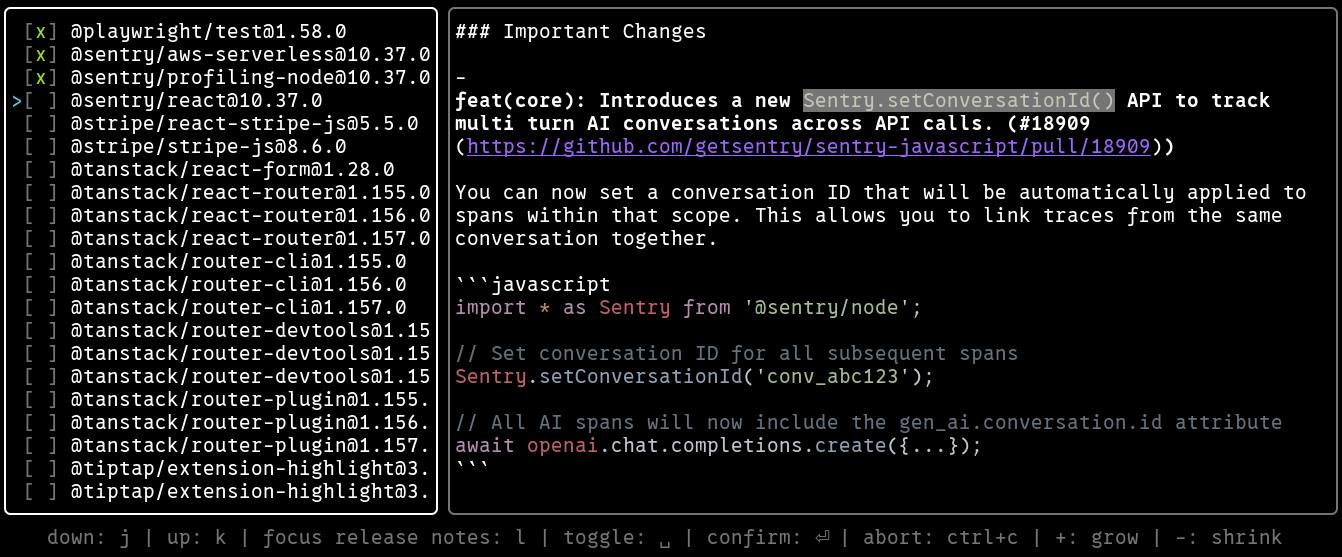Screen dimensions: 1342x557
Task: Open the sentry-javascript pull 18909 link
Action: pos(808,147)
